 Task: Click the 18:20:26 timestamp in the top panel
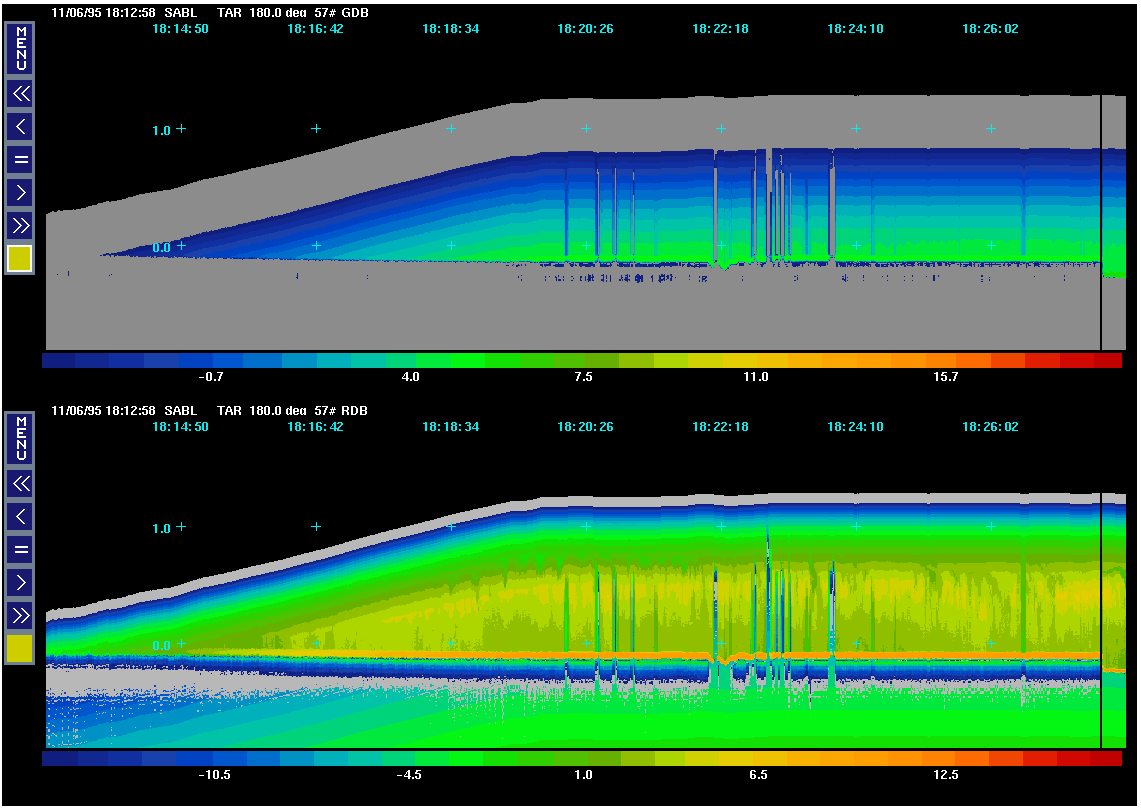pos(585,29)
